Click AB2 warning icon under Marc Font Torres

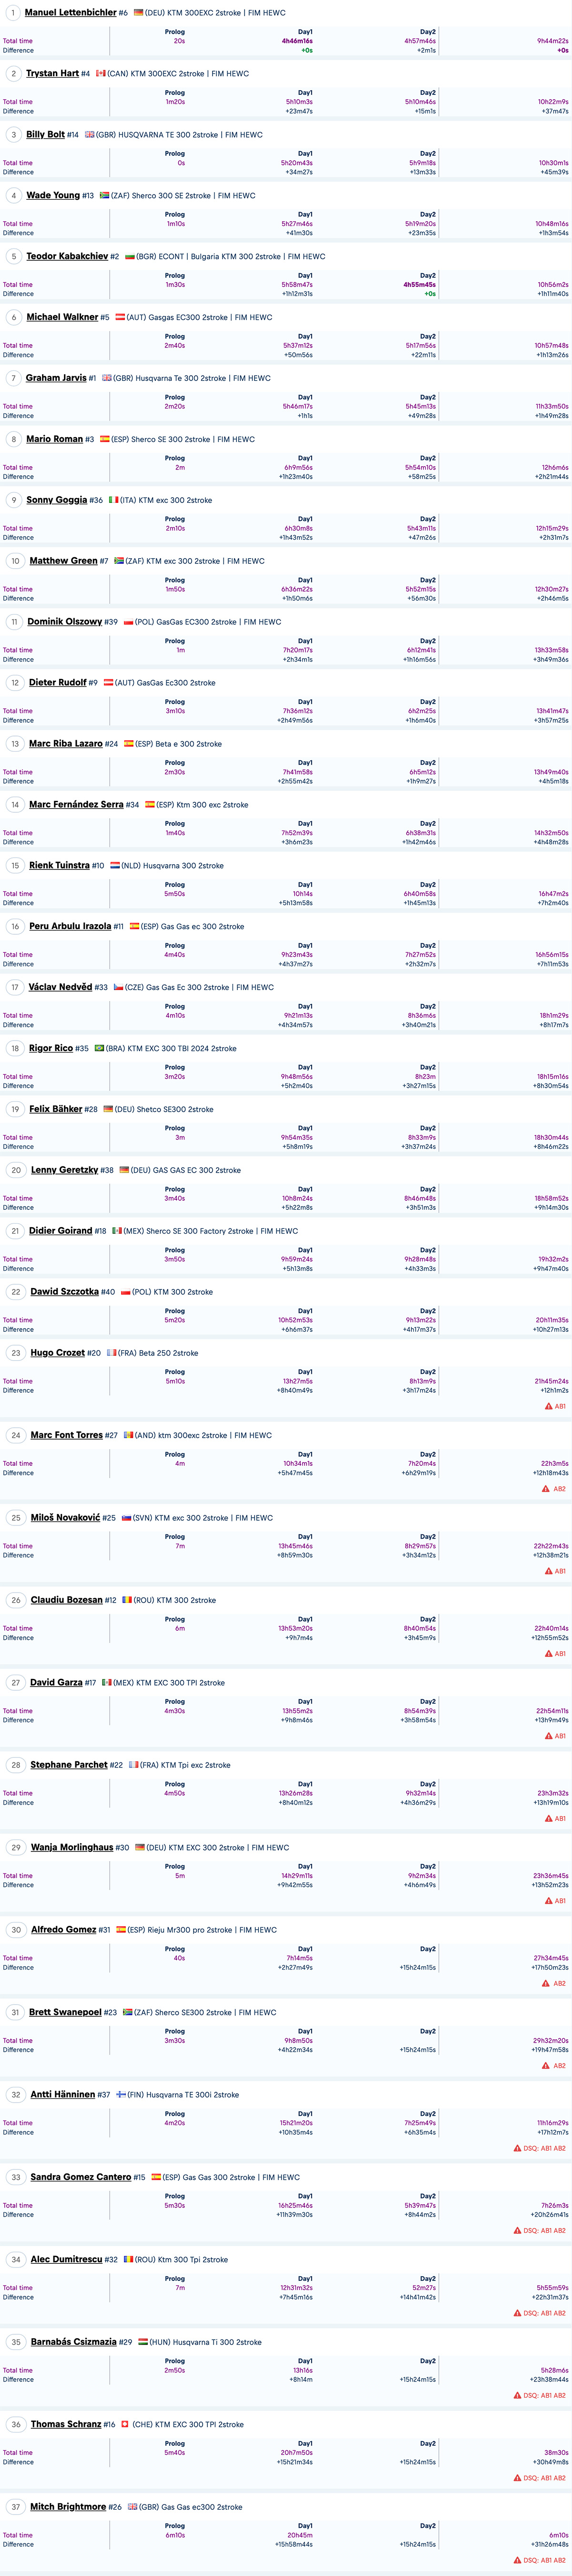coord(547,1489)
